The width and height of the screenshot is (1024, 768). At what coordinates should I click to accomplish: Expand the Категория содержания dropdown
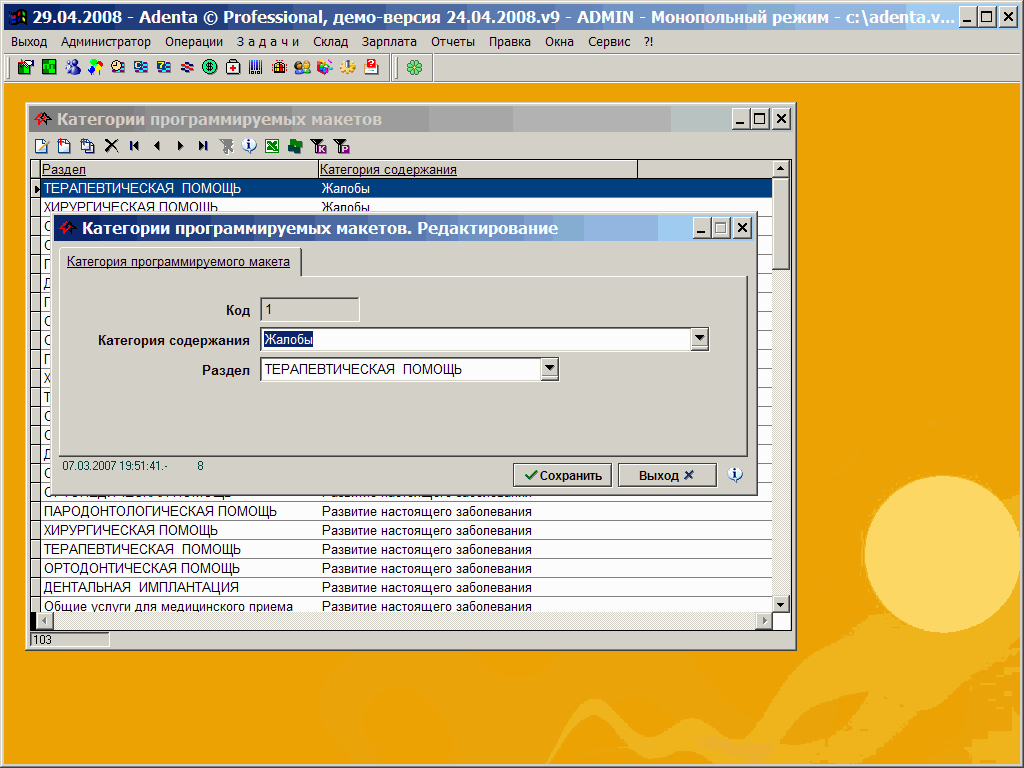700,340
